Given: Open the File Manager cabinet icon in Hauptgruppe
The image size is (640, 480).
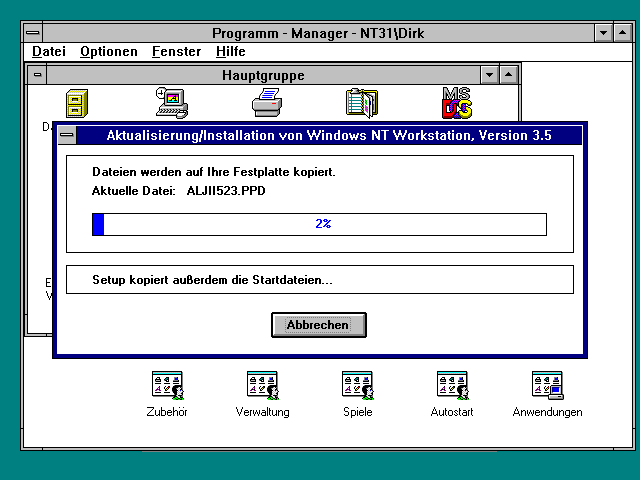Looking at the screenshot, I should 77,104.
